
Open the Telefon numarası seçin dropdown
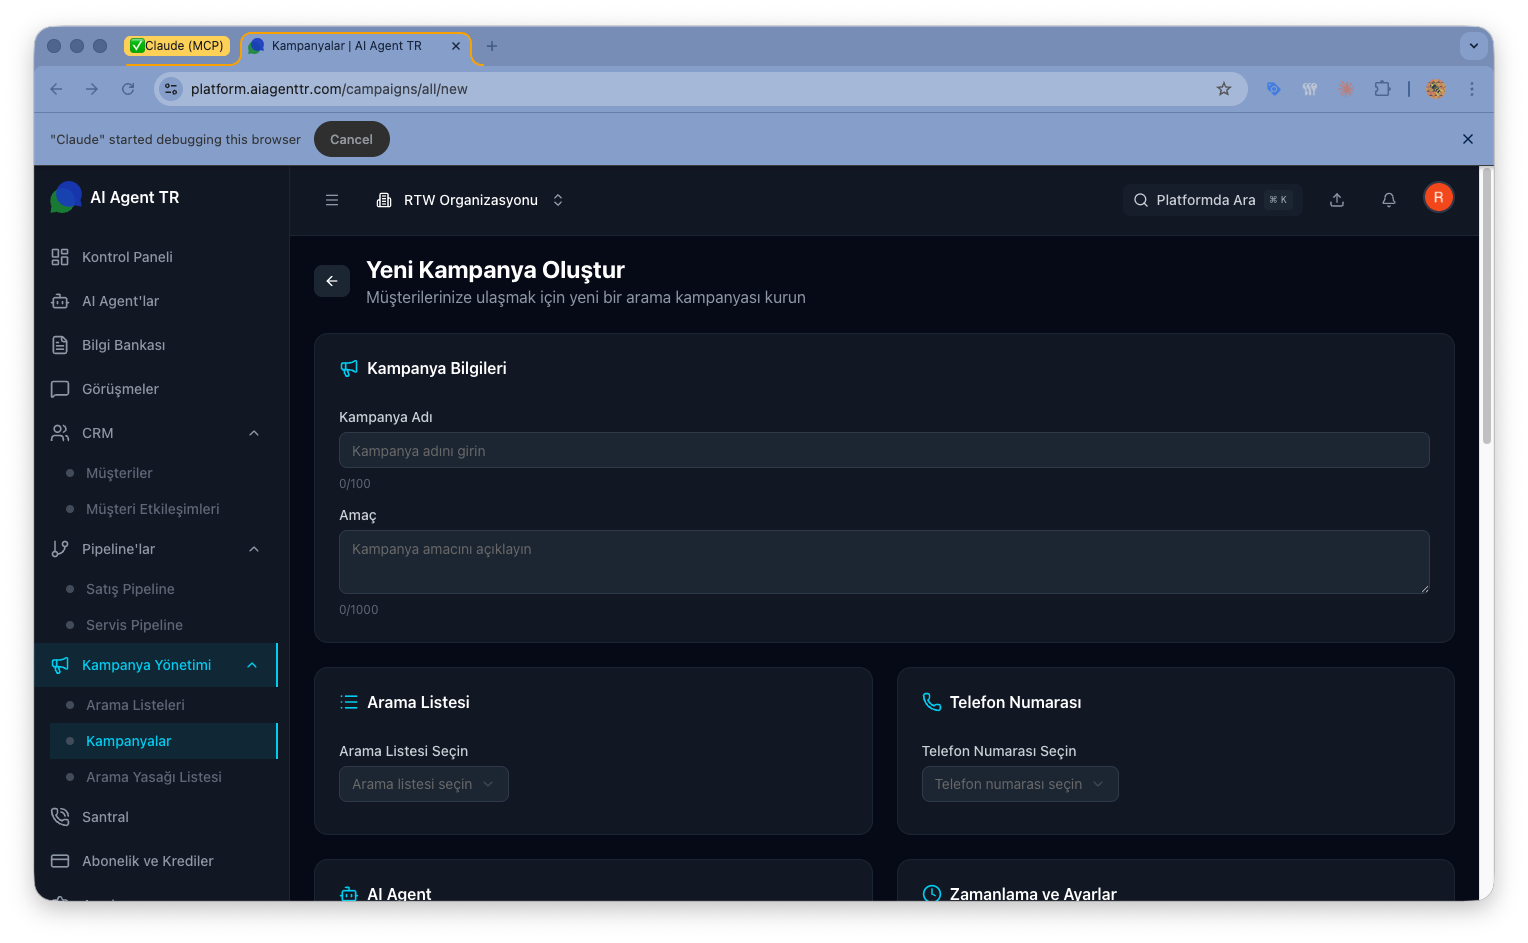1020,784
